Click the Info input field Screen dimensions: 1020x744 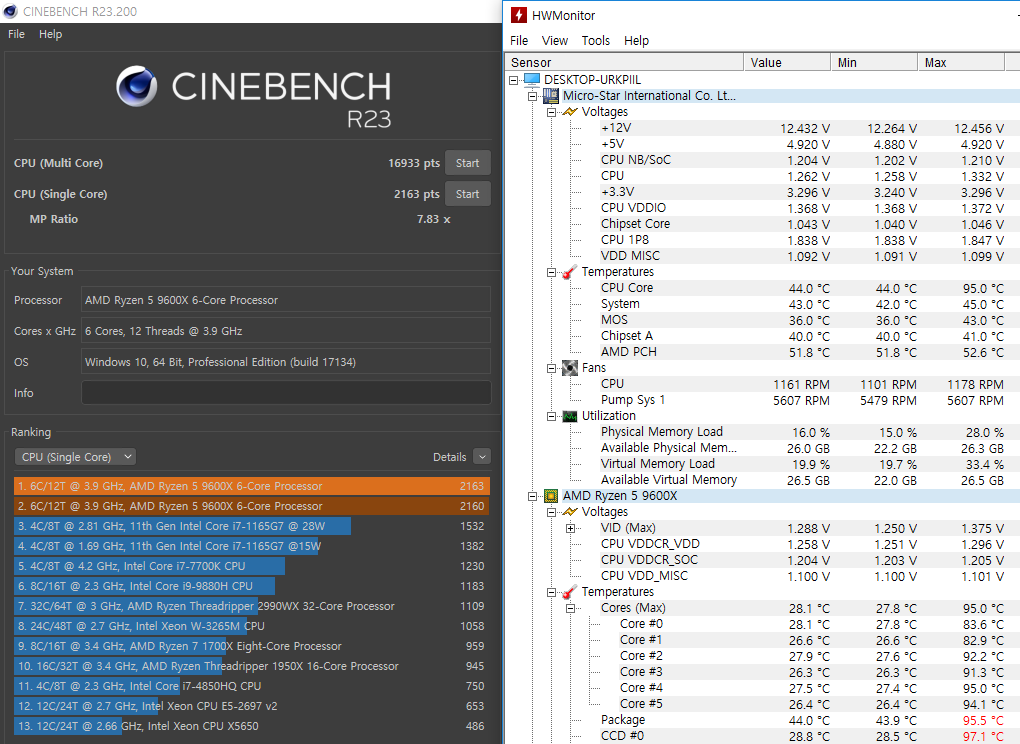point(286,393)
